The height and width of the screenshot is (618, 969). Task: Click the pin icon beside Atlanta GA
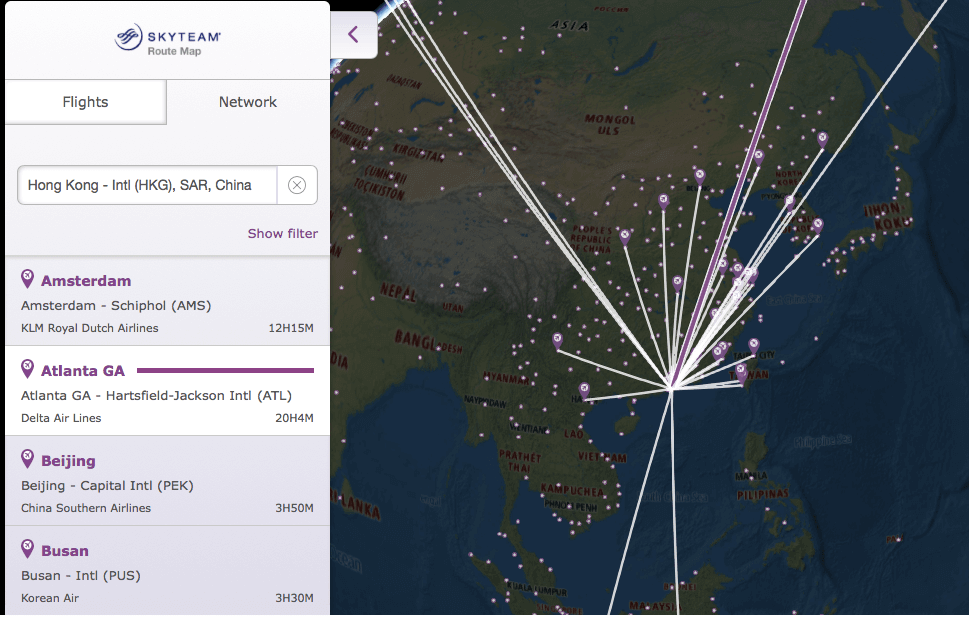28,370
